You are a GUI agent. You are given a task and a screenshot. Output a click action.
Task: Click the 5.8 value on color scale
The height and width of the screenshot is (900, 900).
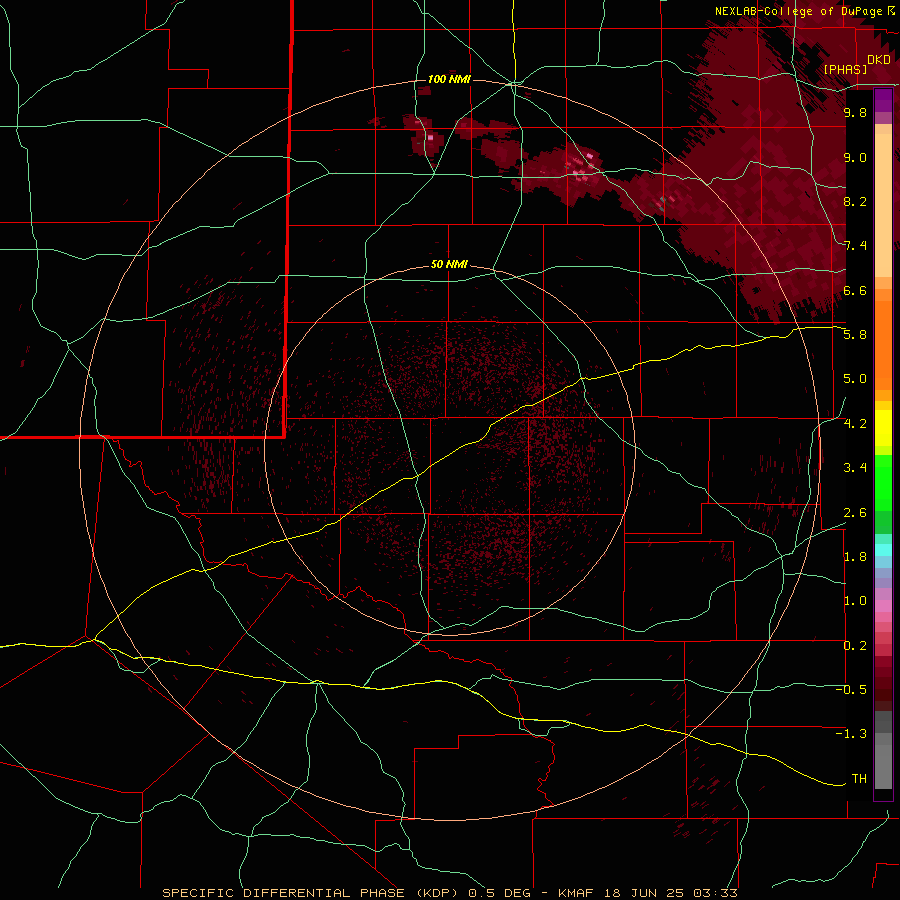click(x=855, y=335)
